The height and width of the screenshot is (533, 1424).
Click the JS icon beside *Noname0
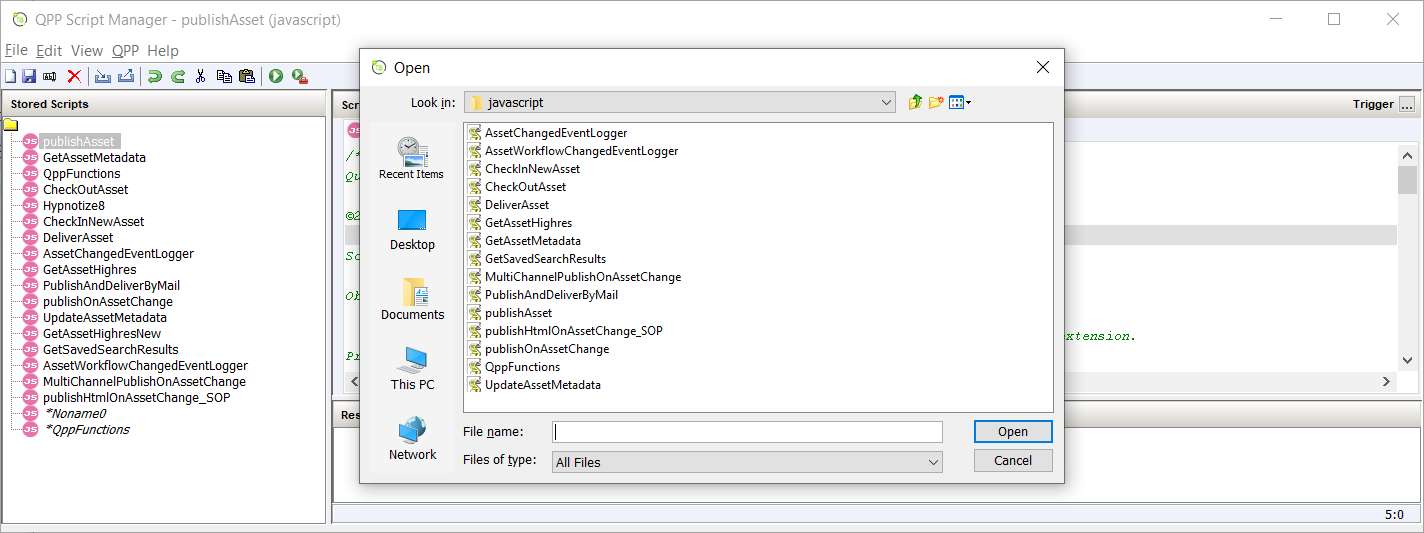point(30,414)
